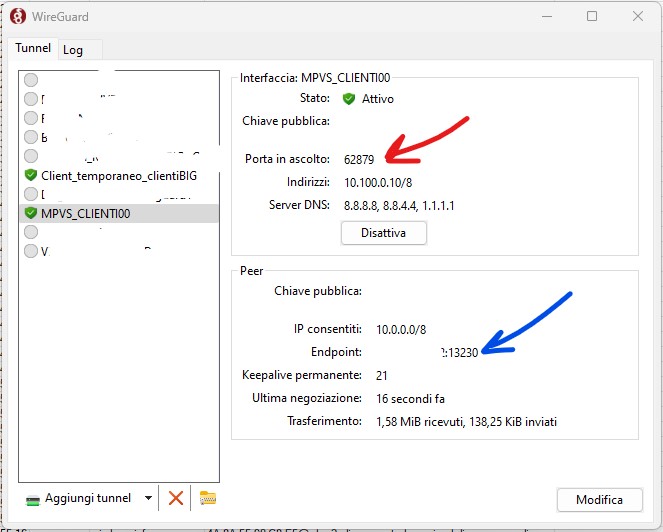This screenshot has width=663, height=532.
Task: Click green shield next to MPVS_CLIENTI00 in list
Action: [31, 212]
